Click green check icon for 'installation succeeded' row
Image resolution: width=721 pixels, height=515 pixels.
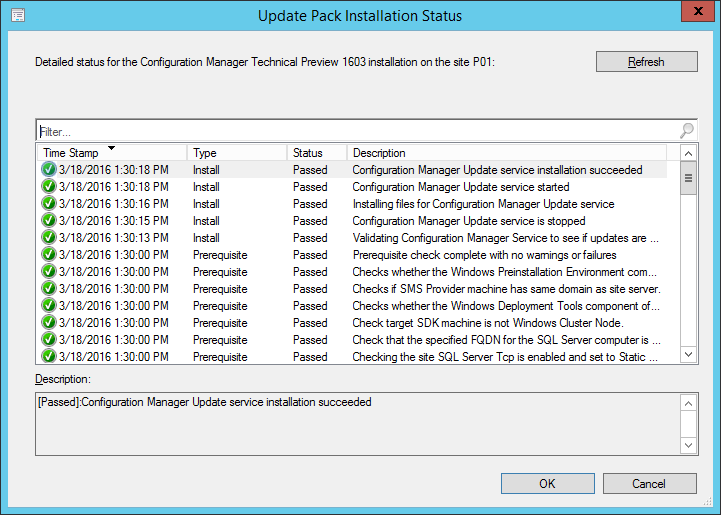click(x=49, y=170)
